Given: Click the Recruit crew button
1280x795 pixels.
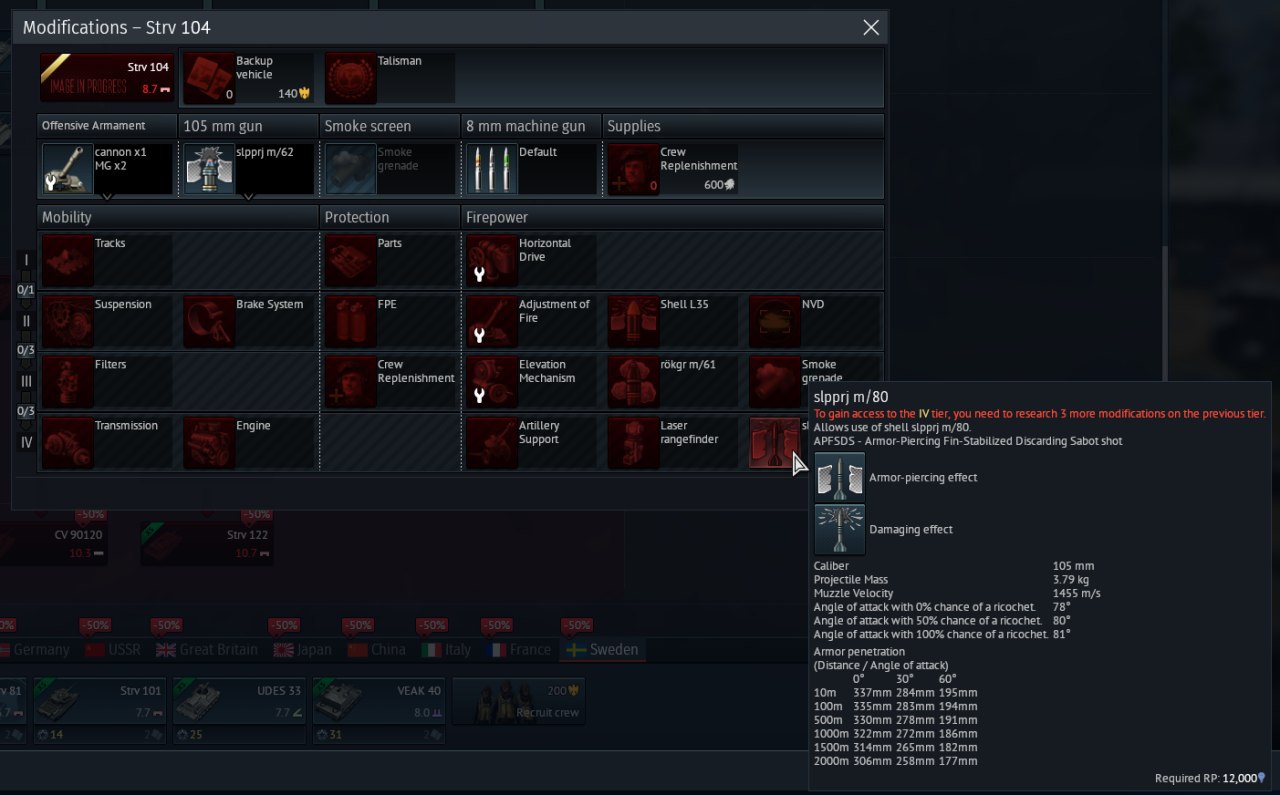Looking at the screenshot, I should pos(519,702).
